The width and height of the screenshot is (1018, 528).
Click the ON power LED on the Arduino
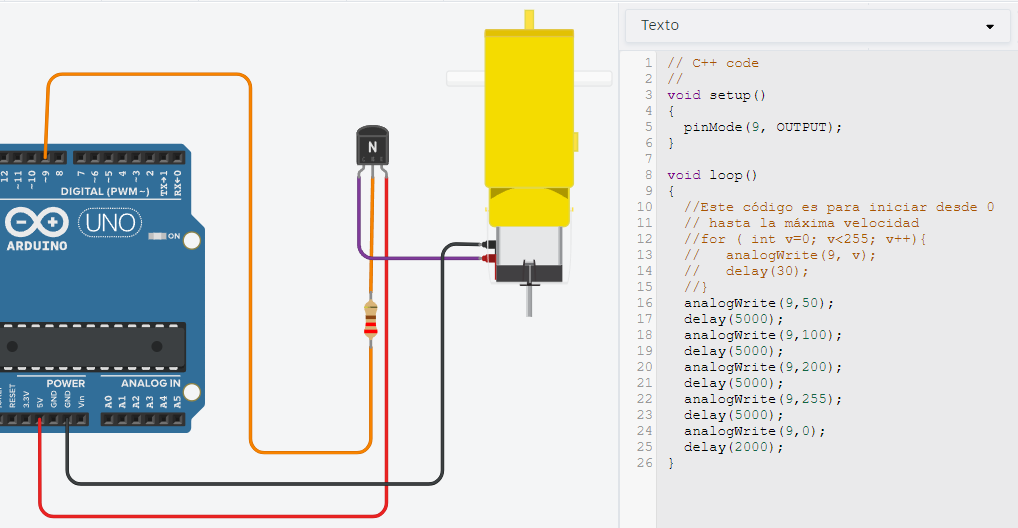click(x=157, y=237)
